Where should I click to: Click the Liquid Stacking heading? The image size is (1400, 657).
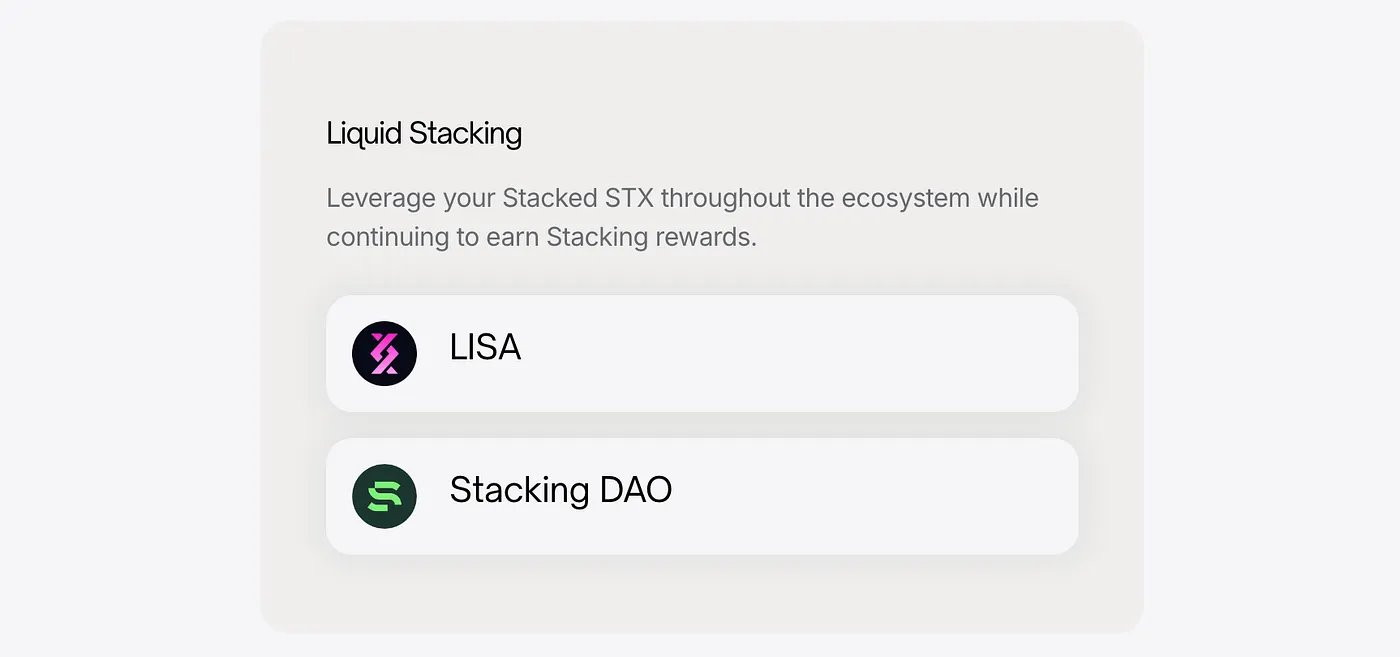point(423,133)
